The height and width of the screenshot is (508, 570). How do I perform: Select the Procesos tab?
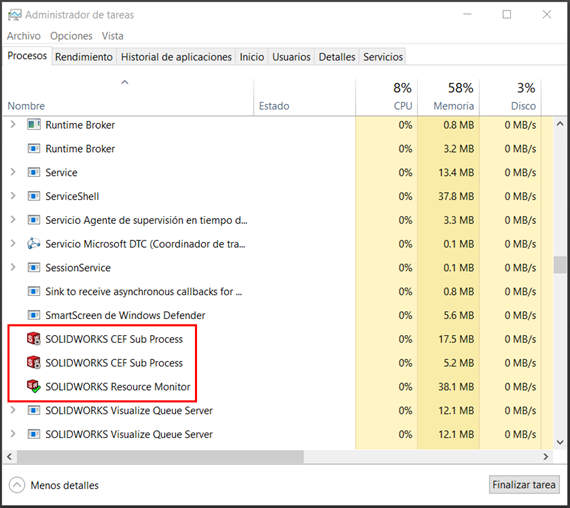tap(27, 56)
